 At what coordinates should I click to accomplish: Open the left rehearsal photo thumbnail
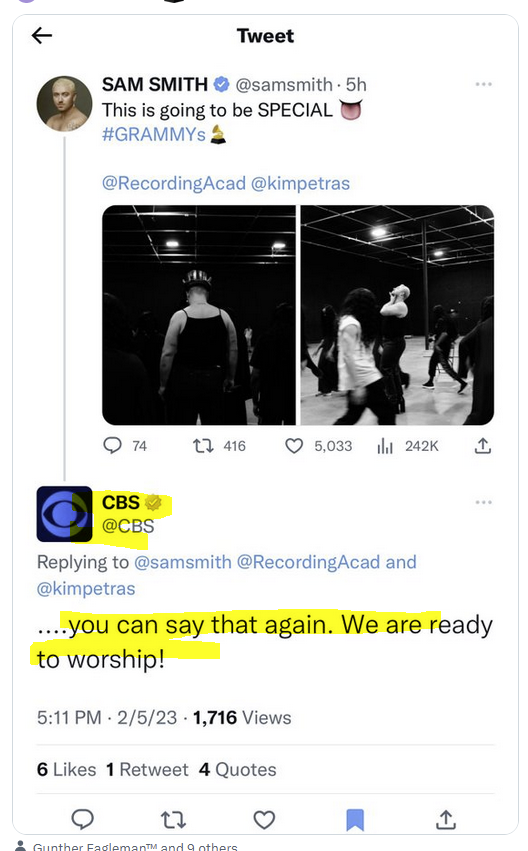pyautogui.click(x=199, y=315)
